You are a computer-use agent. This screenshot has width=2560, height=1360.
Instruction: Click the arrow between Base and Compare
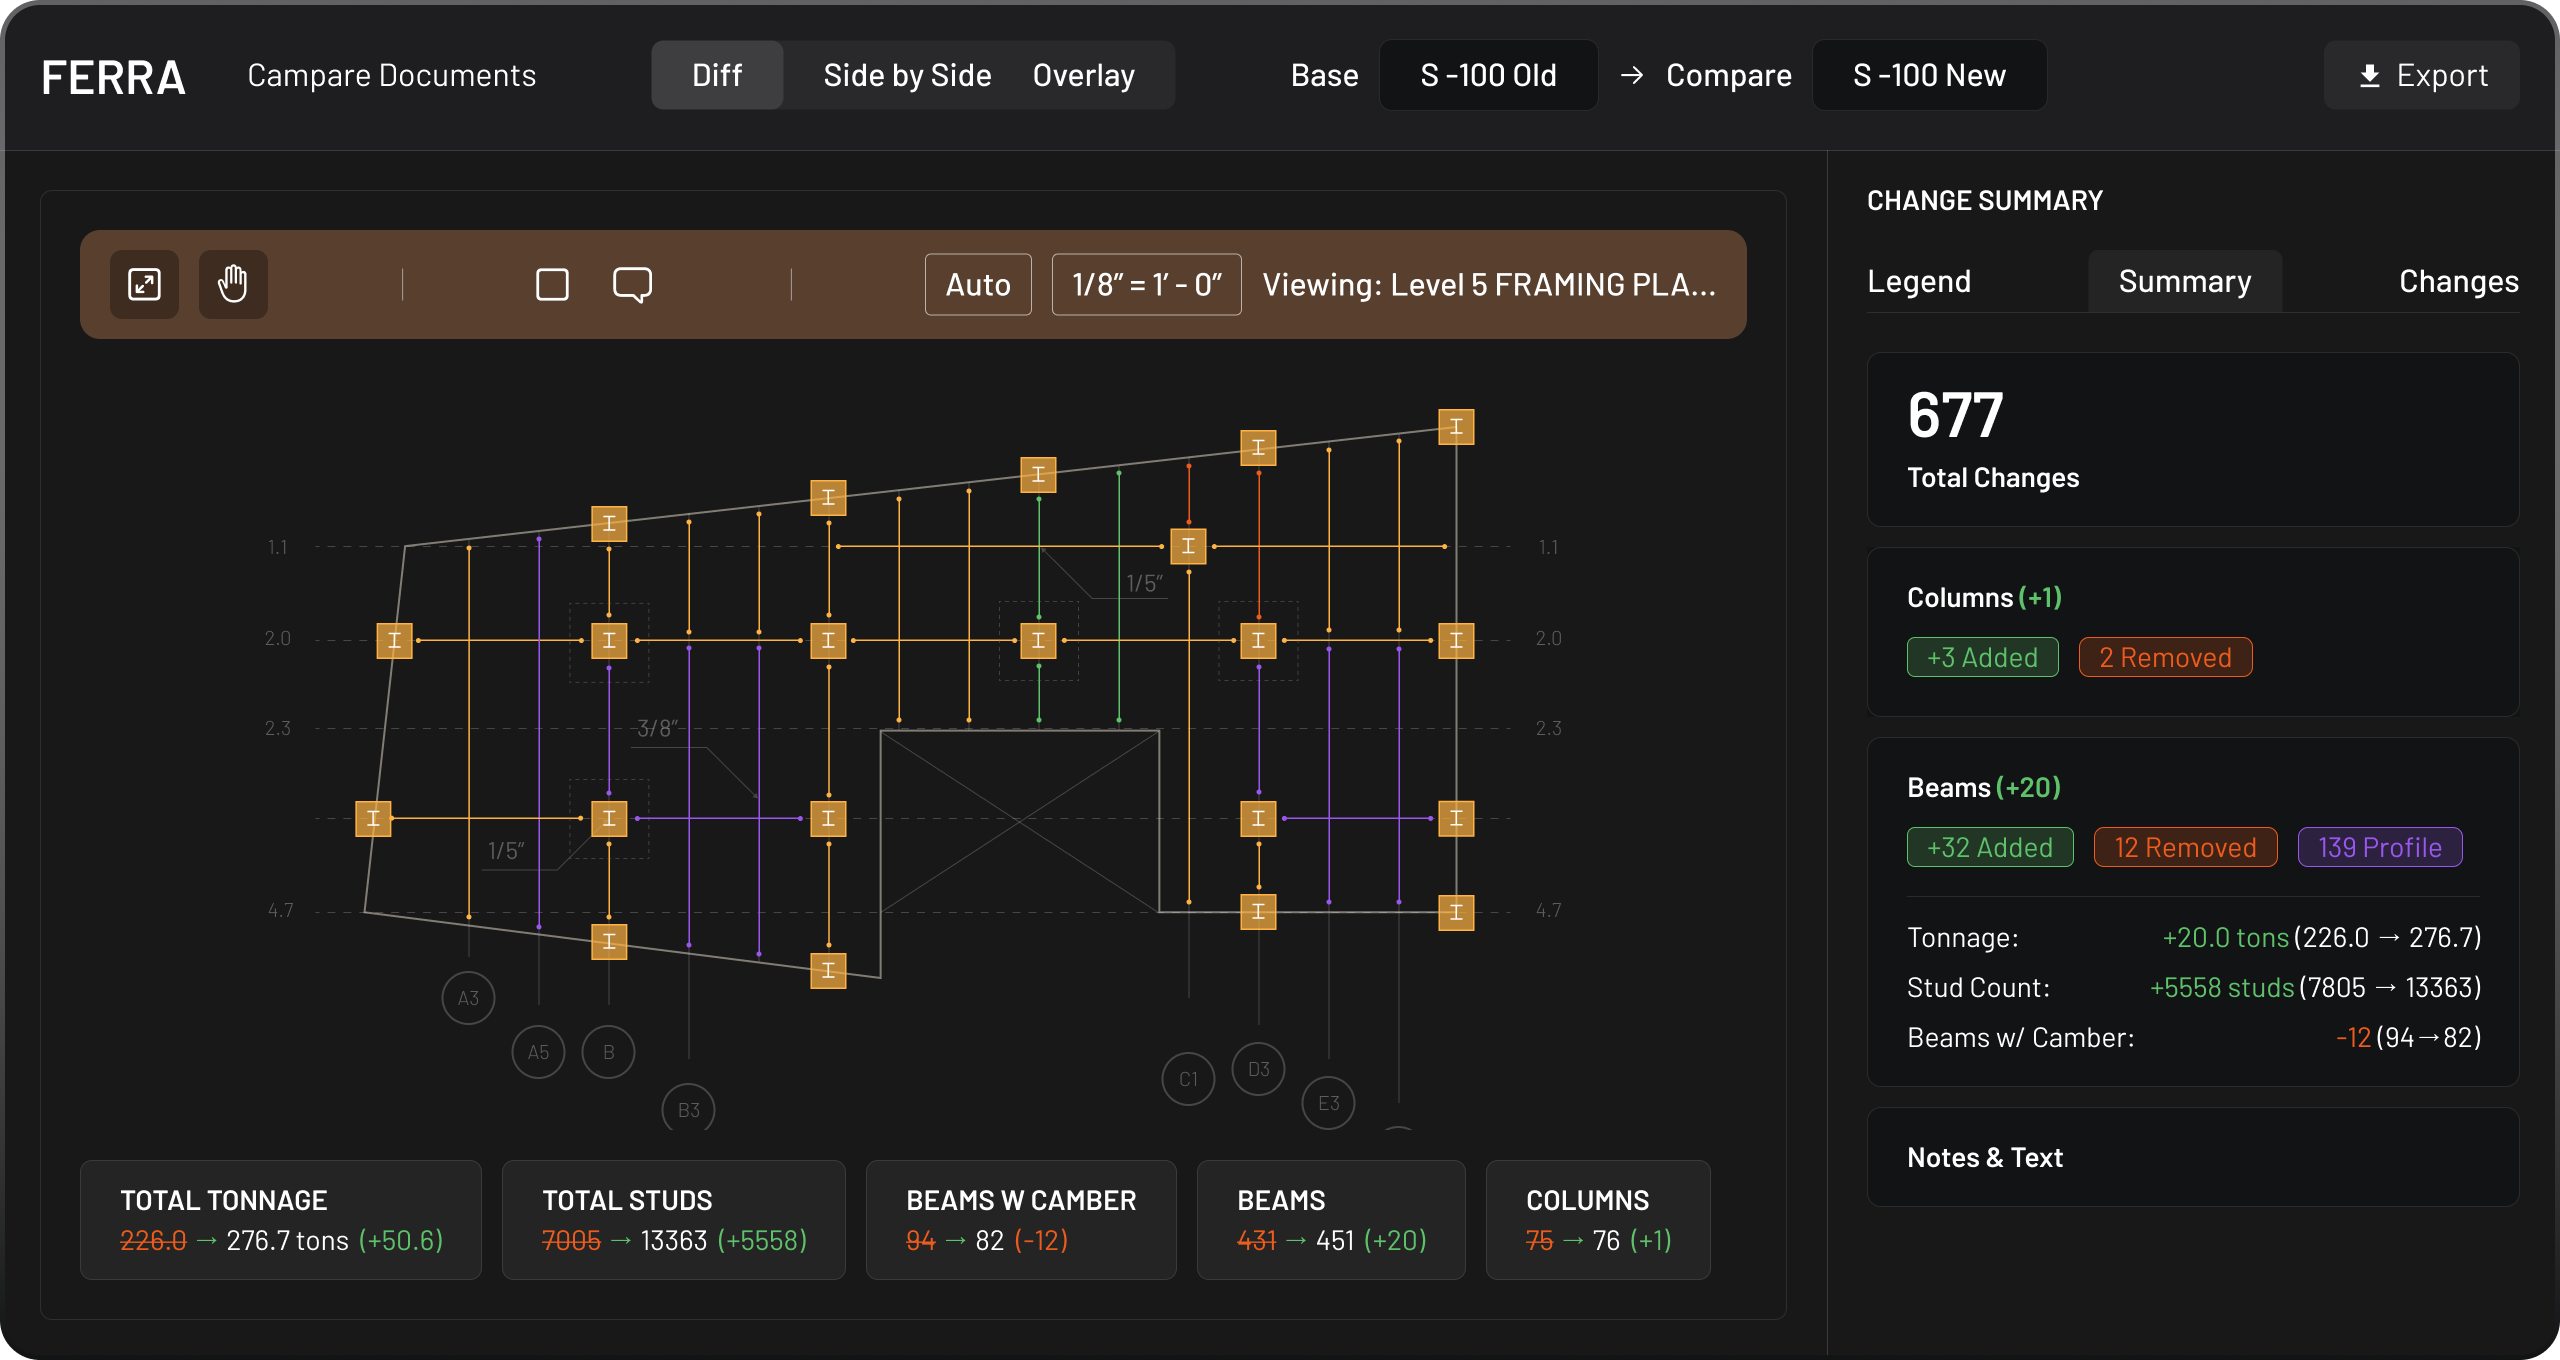pos(1632,76)
